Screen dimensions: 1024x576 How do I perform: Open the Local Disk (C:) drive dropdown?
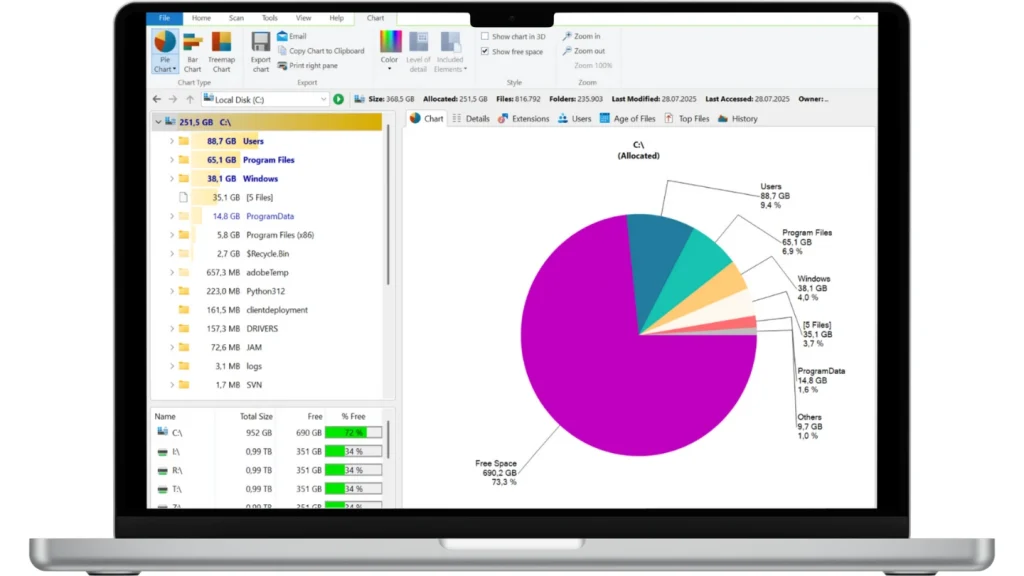[323, 99]
